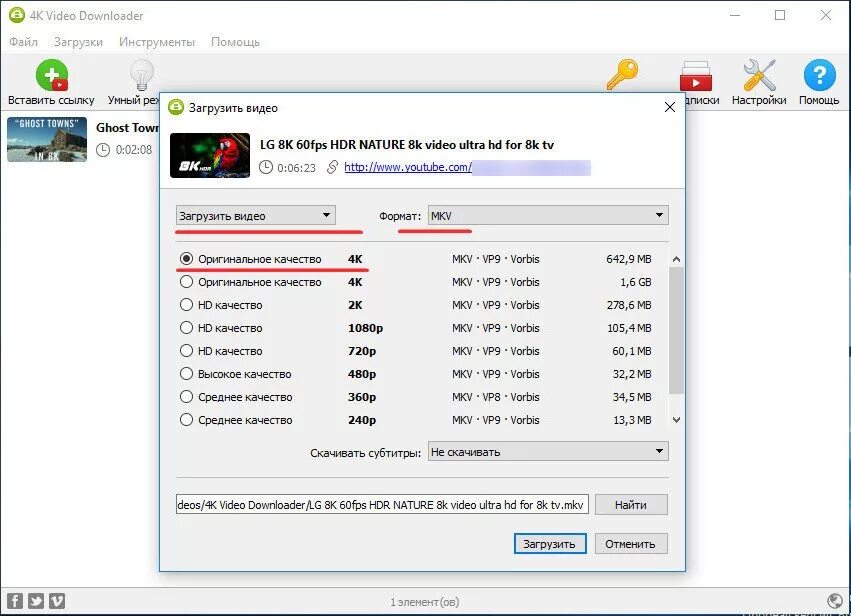Click the golden key activation icon
The height and width of the screenshot is (616, 851).
click(622, 74)
